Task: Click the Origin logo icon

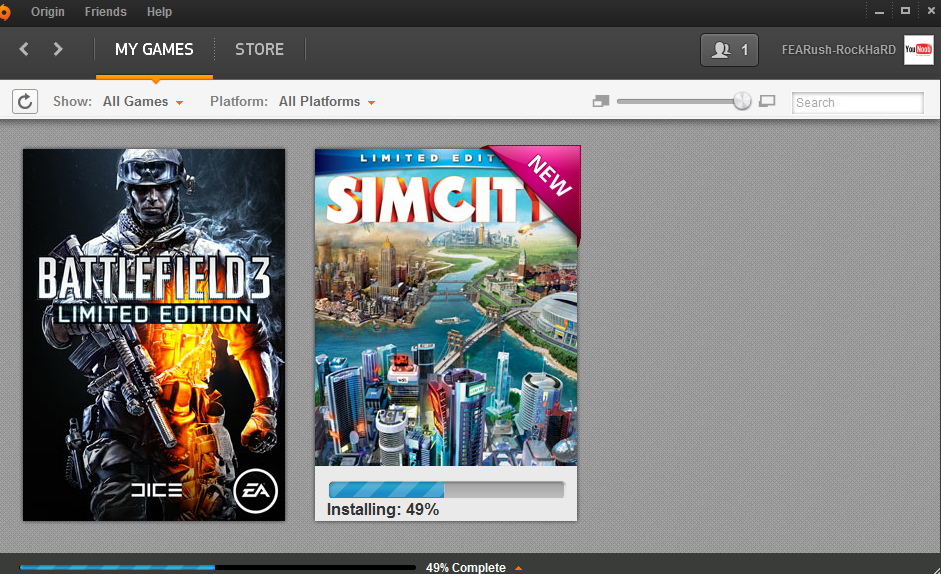Action: tap(5, 12)
